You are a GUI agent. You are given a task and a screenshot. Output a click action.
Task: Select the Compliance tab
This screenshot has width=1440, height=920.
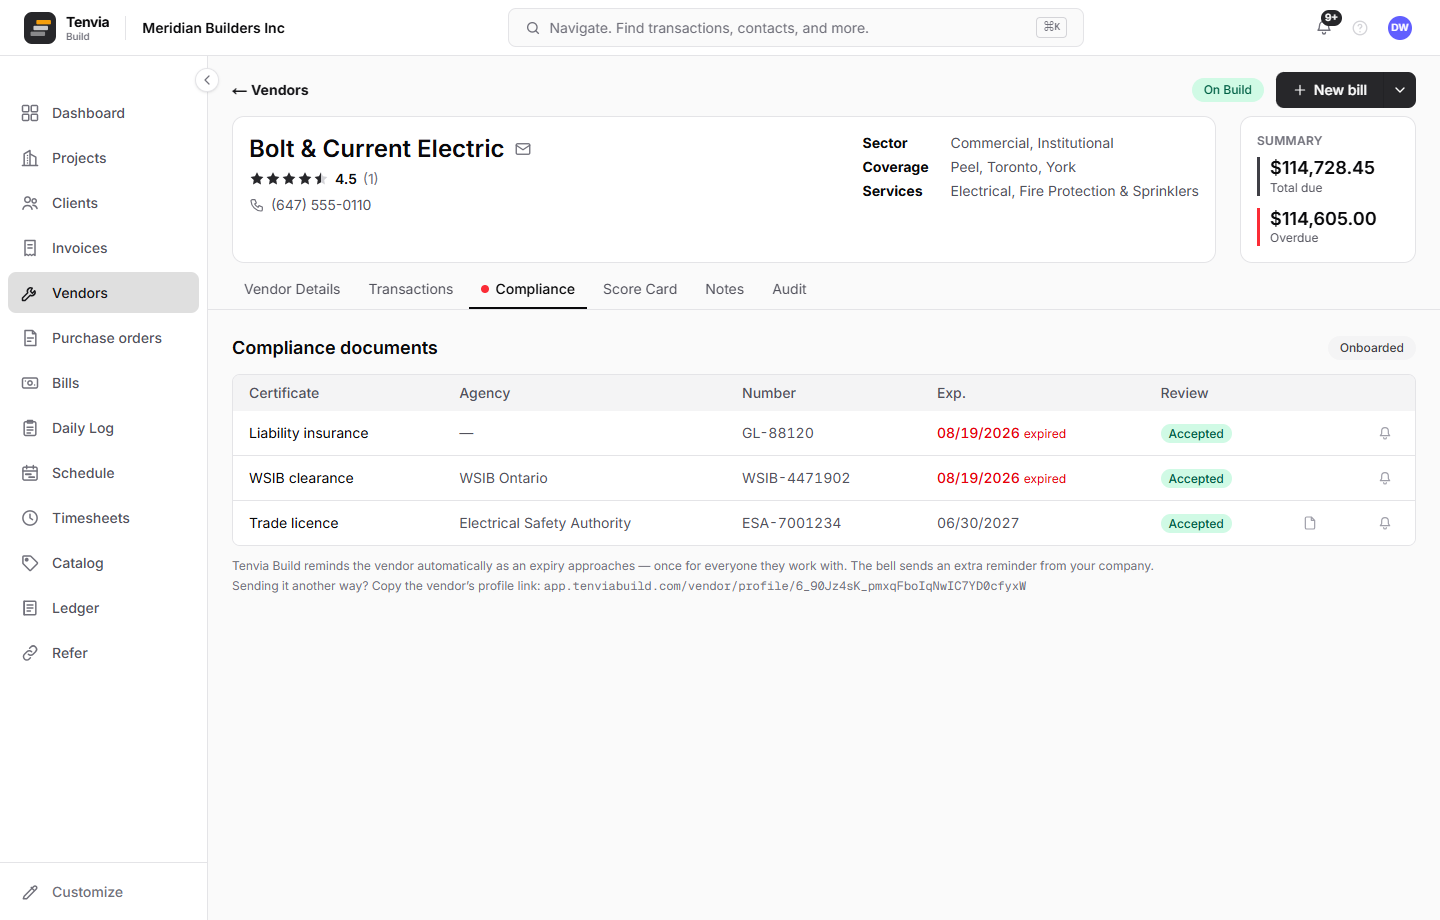tap(528, 289)
